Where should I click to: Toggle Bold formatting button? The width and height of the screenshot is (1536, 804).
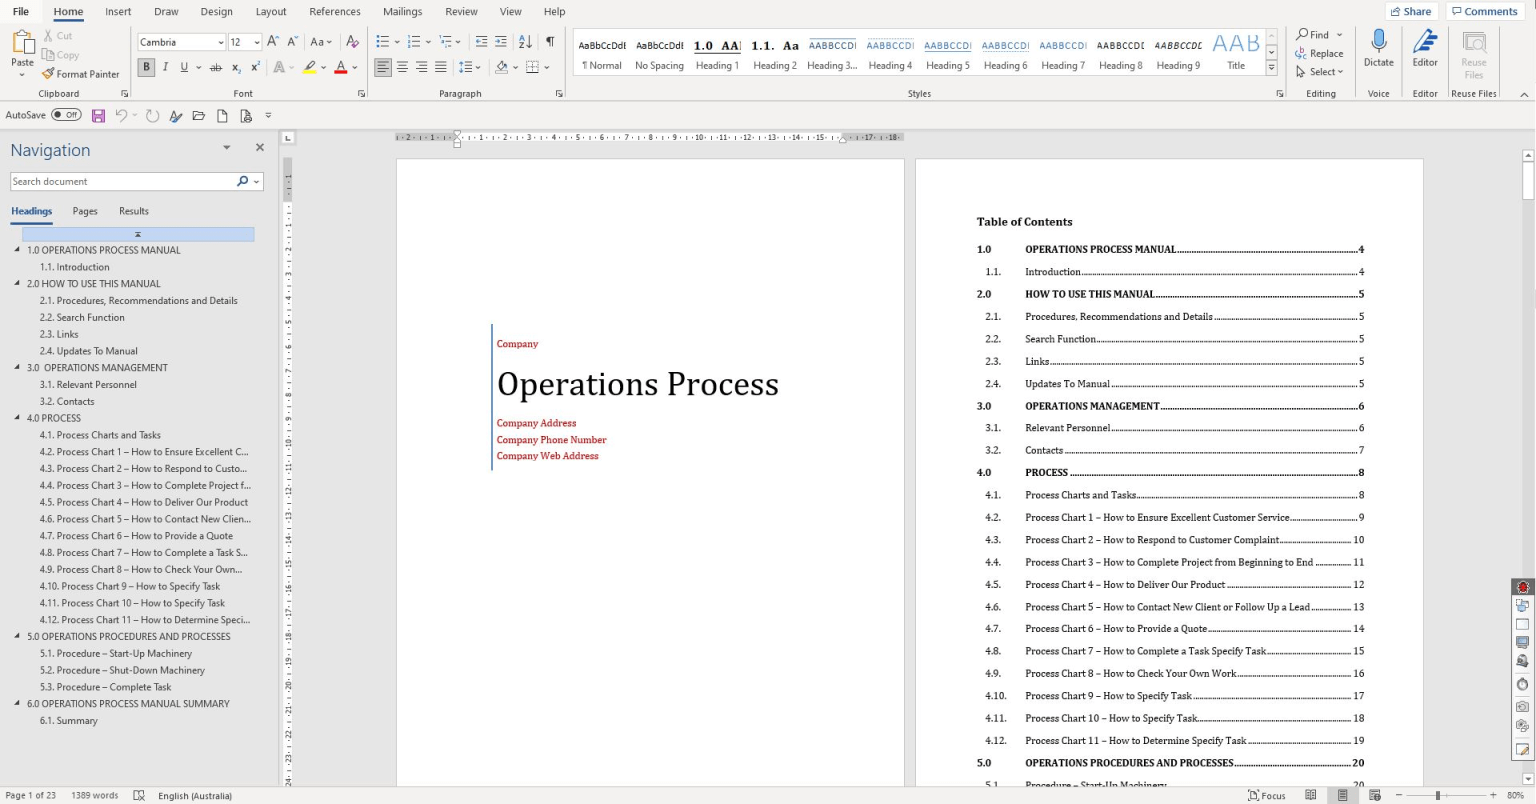coord(146,67)
